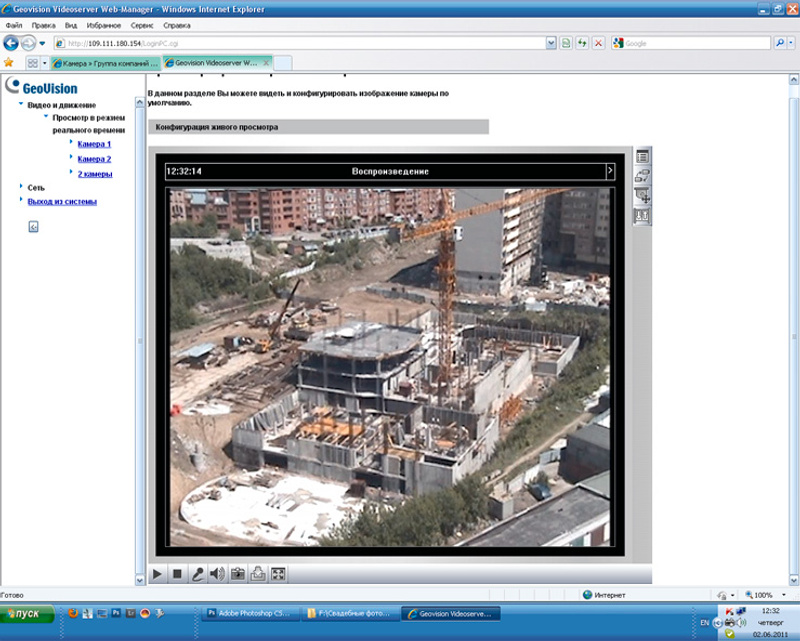Screen dimensions: 800x641
Task: Switch to the Камера » Группа компаний tab
Action: pos(105,63)
